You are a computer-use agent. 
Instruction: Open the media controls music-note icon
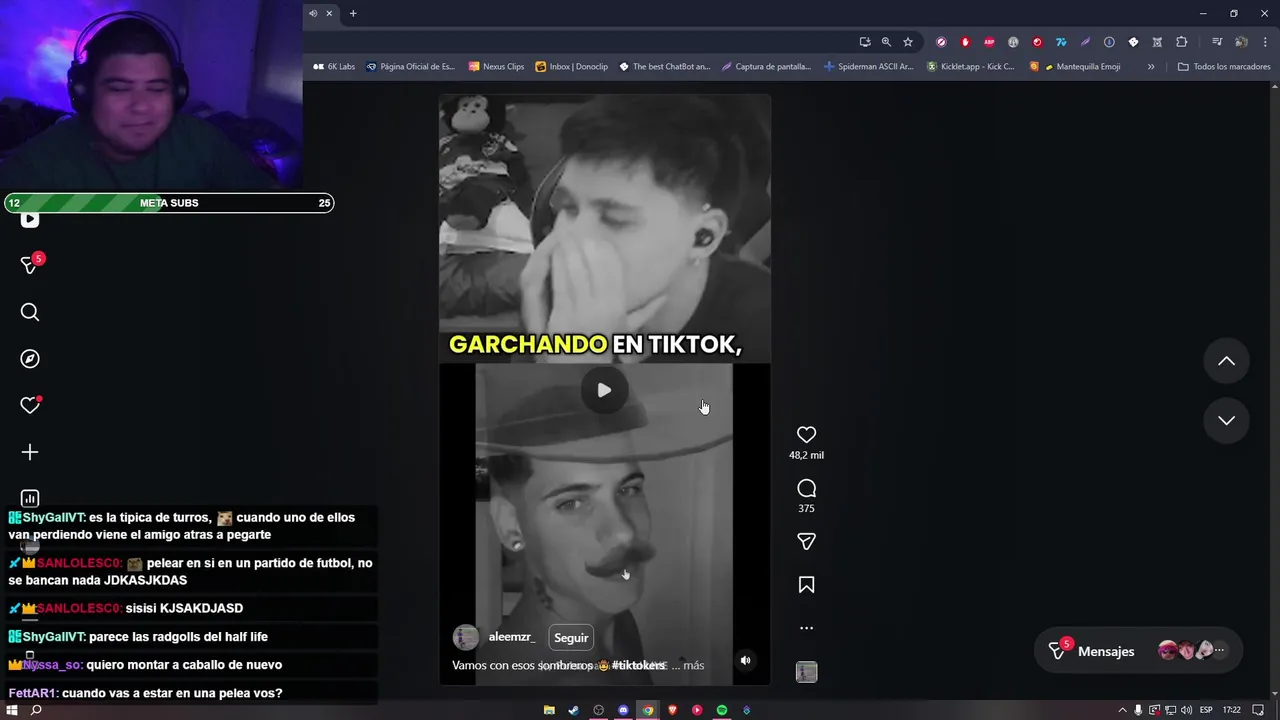1217,42
